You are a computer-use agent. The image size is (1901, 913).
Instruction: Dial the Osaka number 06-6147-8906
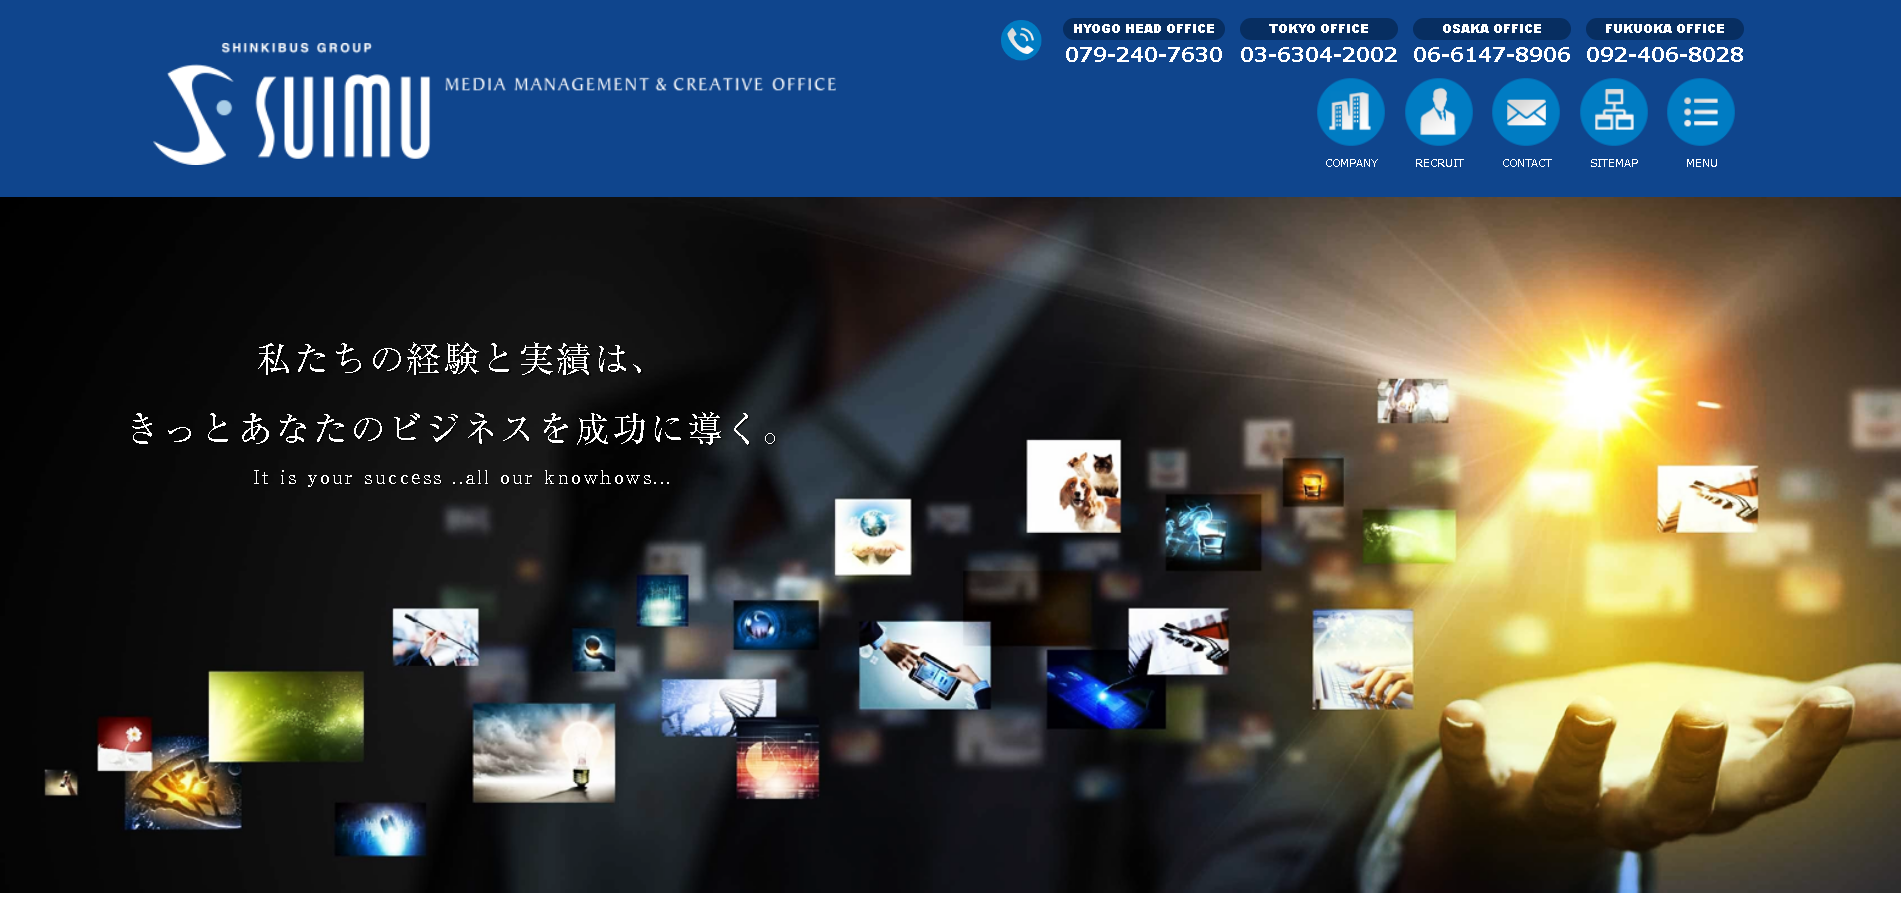[x=1491, y=55]
